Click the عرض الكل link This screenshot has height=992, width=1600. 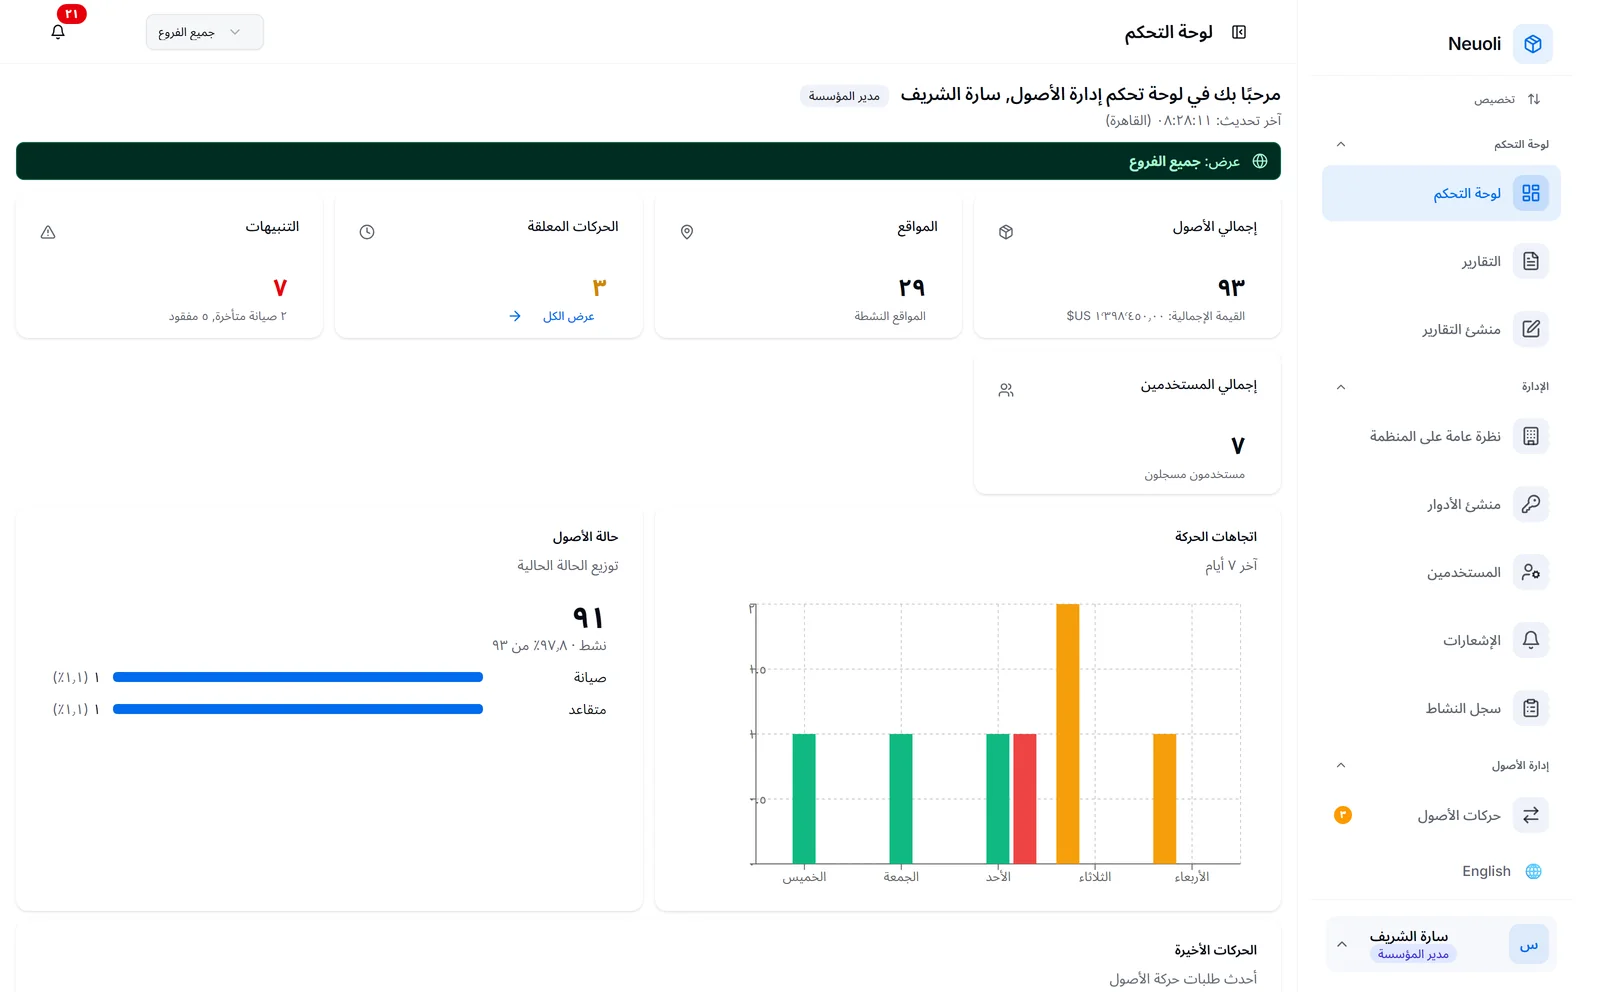(x=568, y=316)
